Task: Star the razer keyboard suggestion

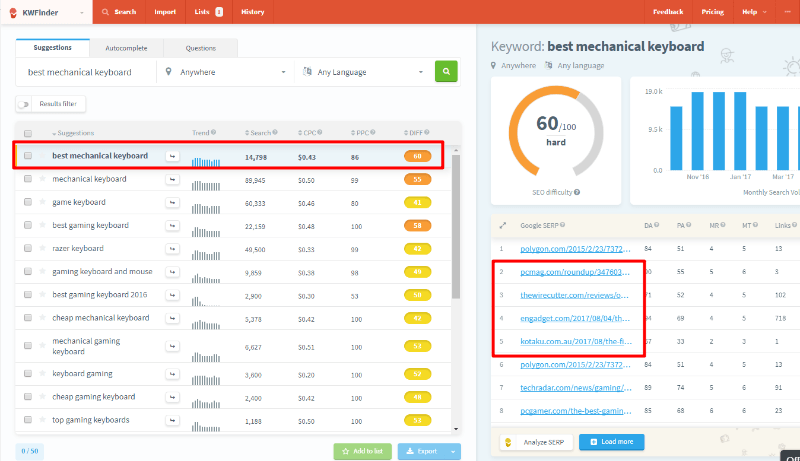Action: (x=42, y=248)
